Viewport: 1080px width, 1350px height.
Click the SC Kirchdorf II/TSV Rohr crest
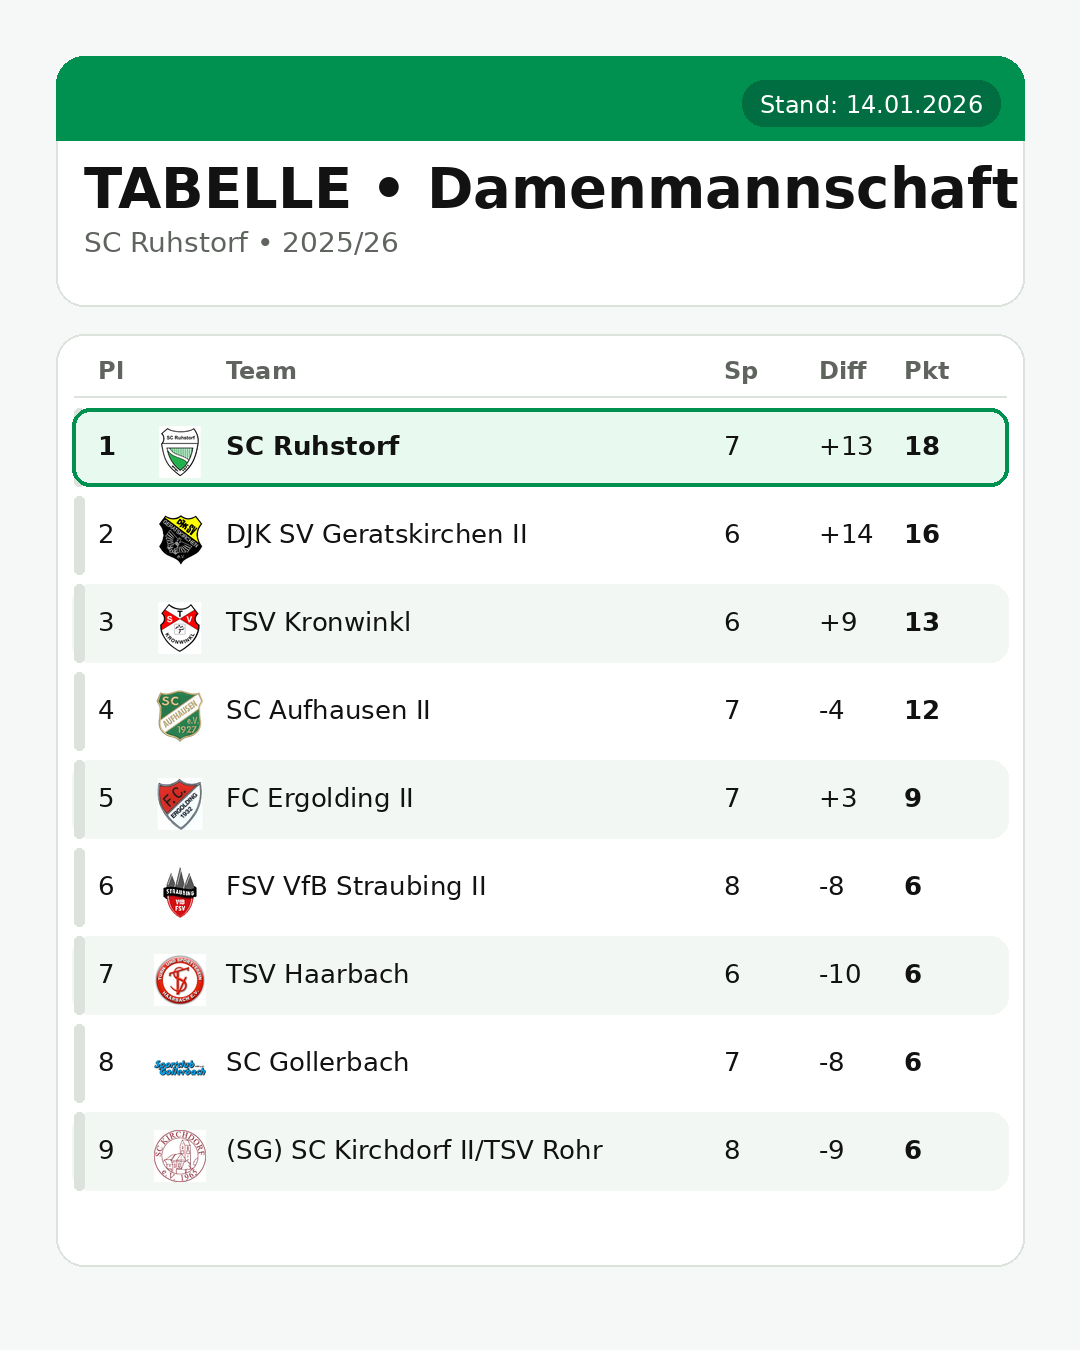tap(180, 1155)
